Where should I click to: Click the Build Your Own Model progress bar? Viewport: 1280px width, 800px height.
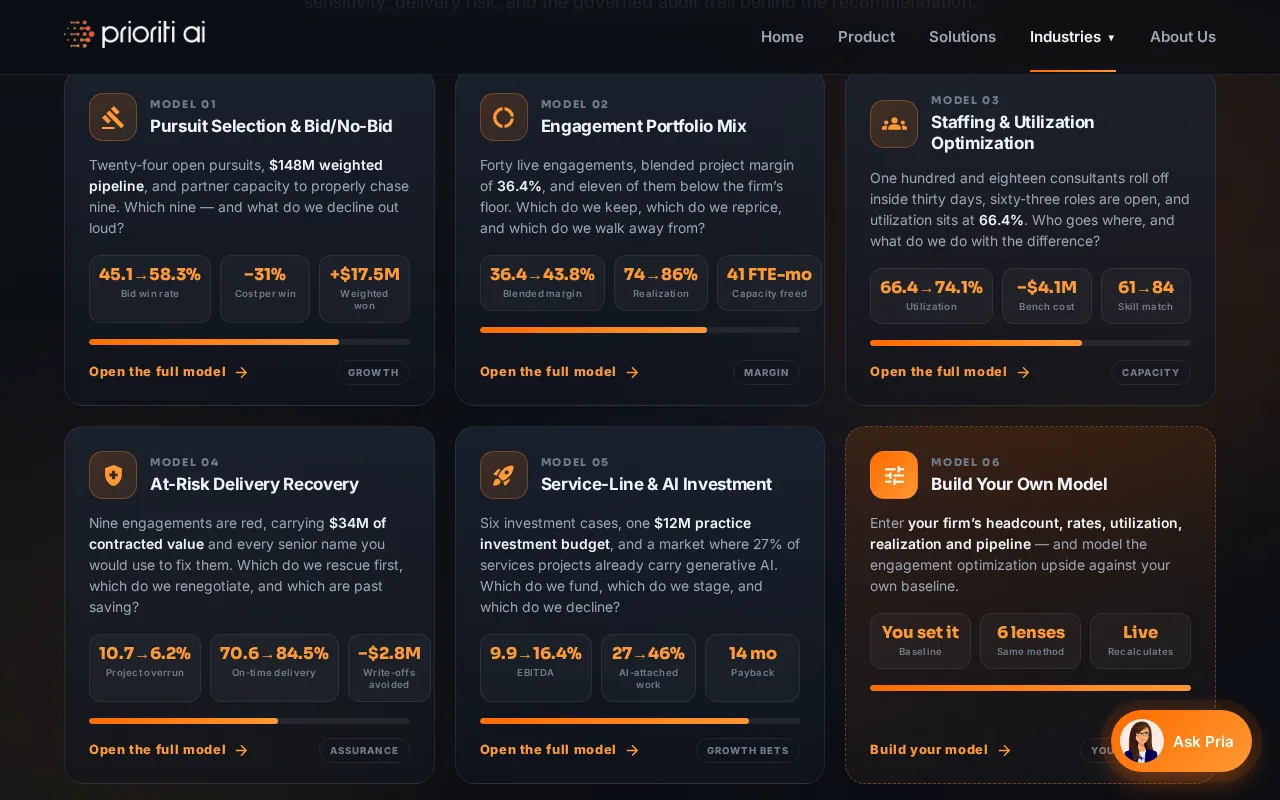pyautogui.click(x=1030, y=688)
